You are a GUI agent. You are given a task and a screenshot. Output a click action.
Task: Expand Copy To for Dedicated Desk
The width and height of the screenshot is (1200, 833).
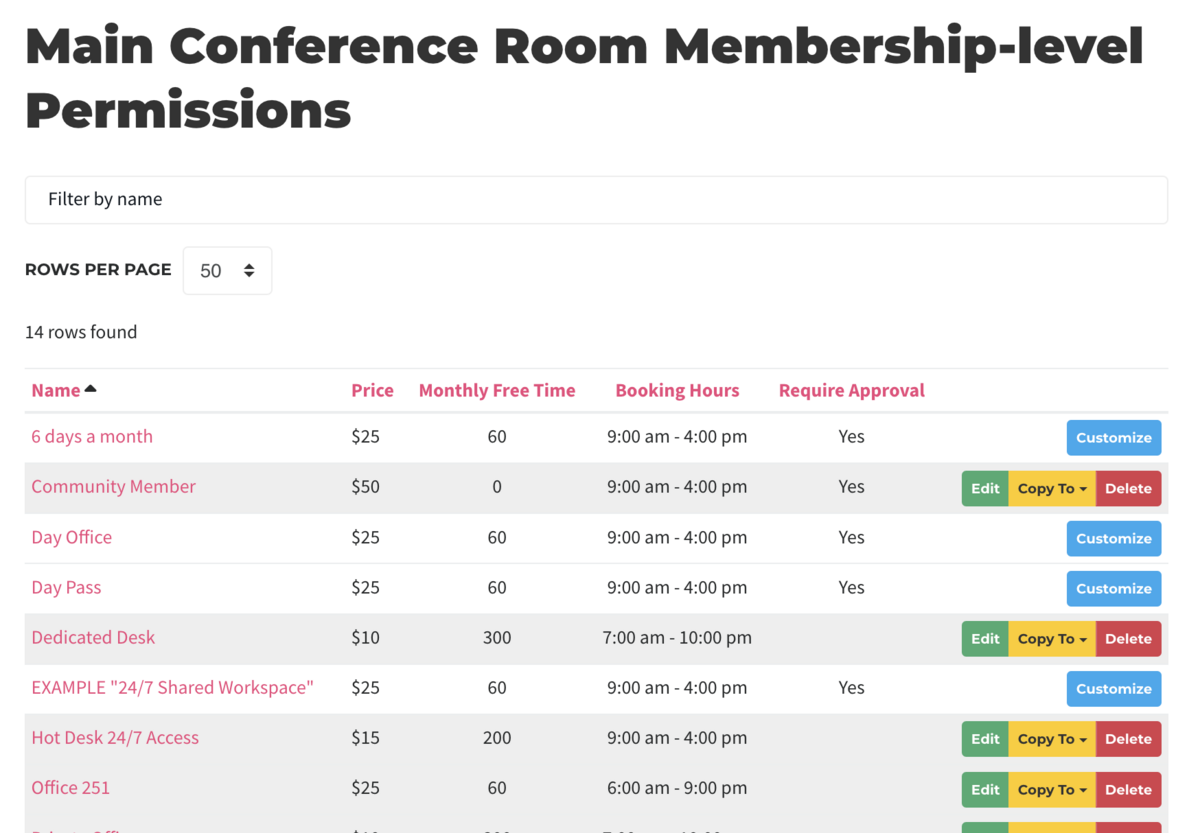1052,639
